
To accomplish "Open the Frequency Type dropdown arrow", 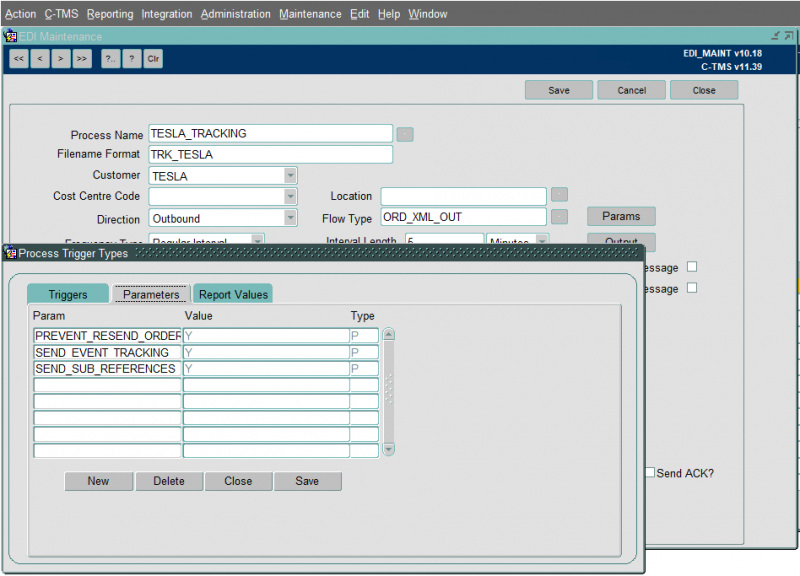I will 258,239.
